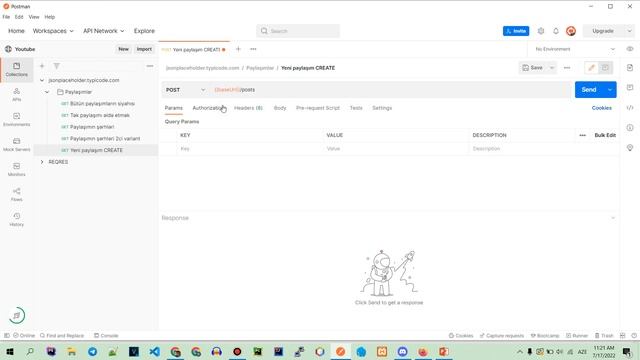Open the View menu
The width and height of the screenshot is (640, 360).
point(34,17)
